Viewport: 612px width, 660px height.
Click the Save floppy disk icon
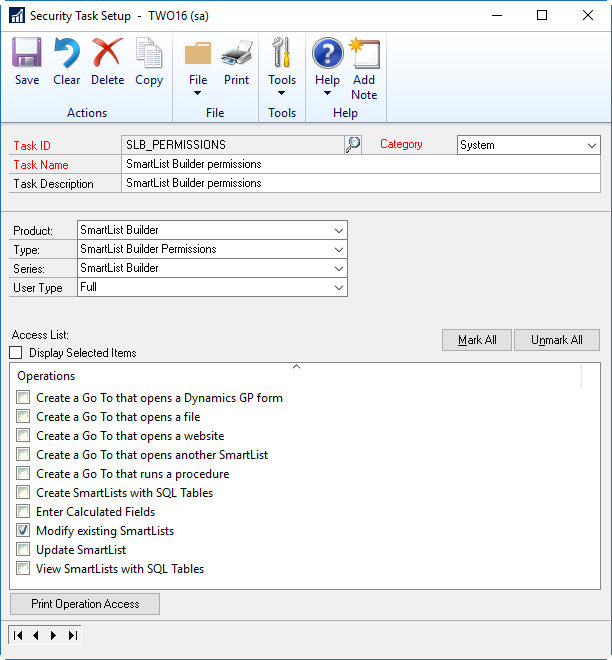27,53
